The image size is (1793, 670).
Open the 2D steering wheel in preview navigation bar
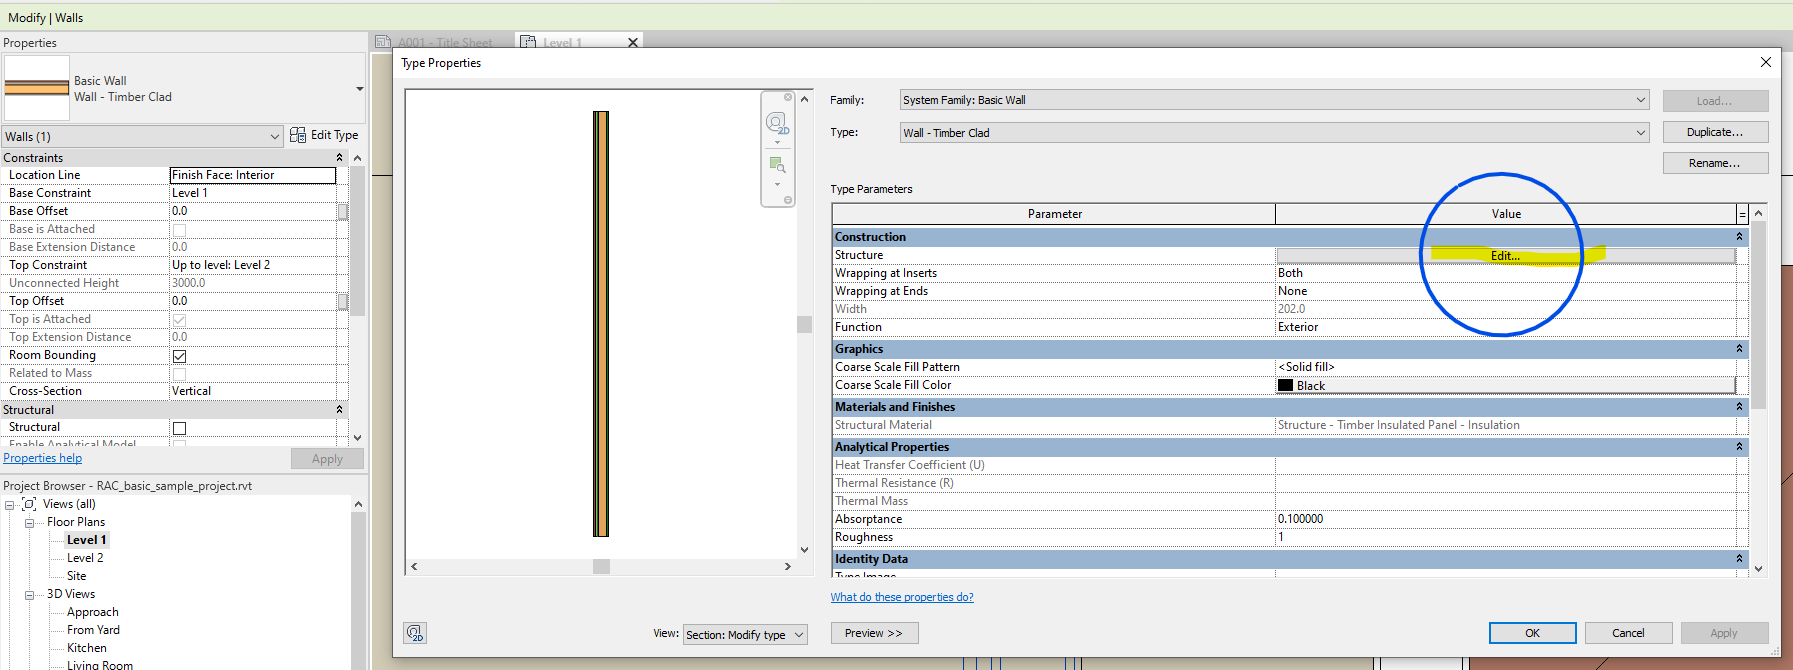coord(776,122)
